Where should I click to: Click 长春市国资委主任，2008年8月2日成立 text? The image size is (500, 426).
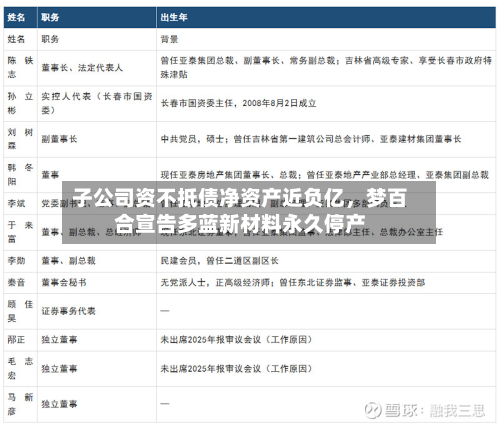238,103
